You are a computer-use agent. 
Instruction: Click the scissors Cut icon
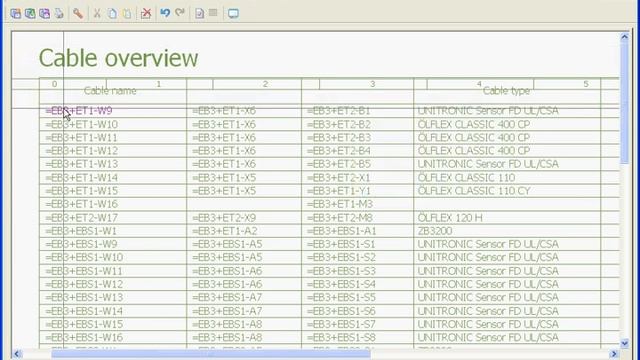point(97,13)
